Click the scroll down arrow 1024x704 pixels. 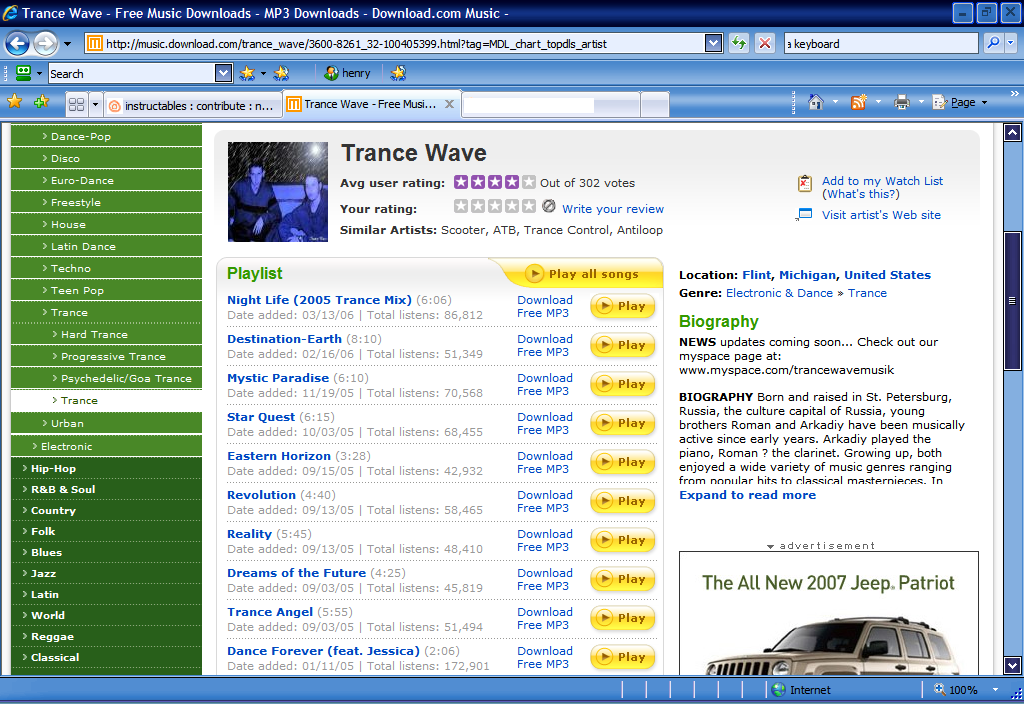pyautogui.click(x=1012, y=666)
